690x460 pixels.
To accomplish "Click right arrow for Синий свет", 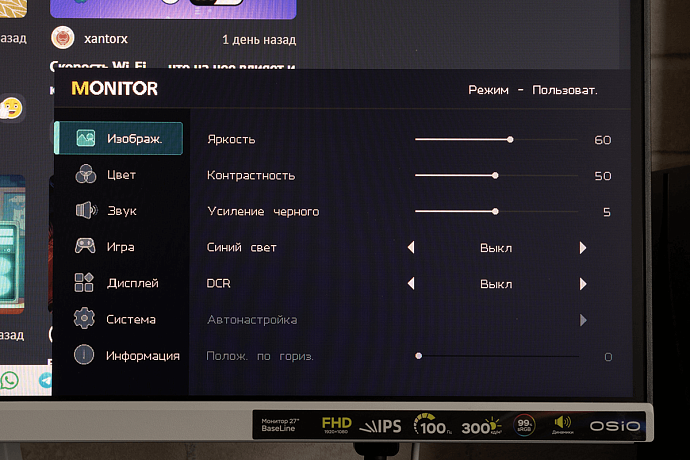I will (x=583, y=248).
